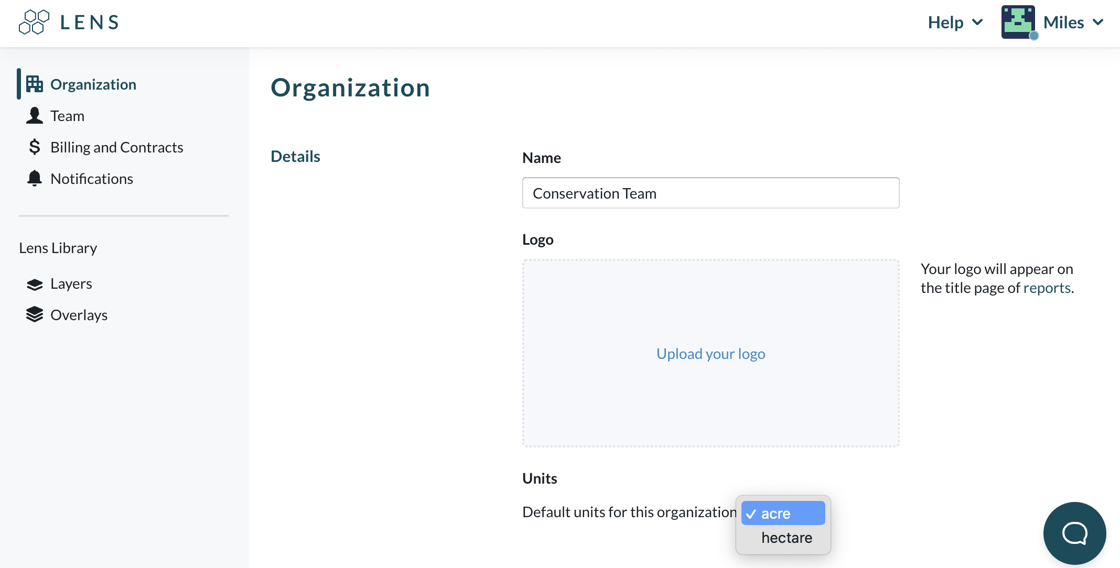The image size is (1120, 568).
Task: Click Miles' pixel avatar image
Action: [x=1019, y=22]
